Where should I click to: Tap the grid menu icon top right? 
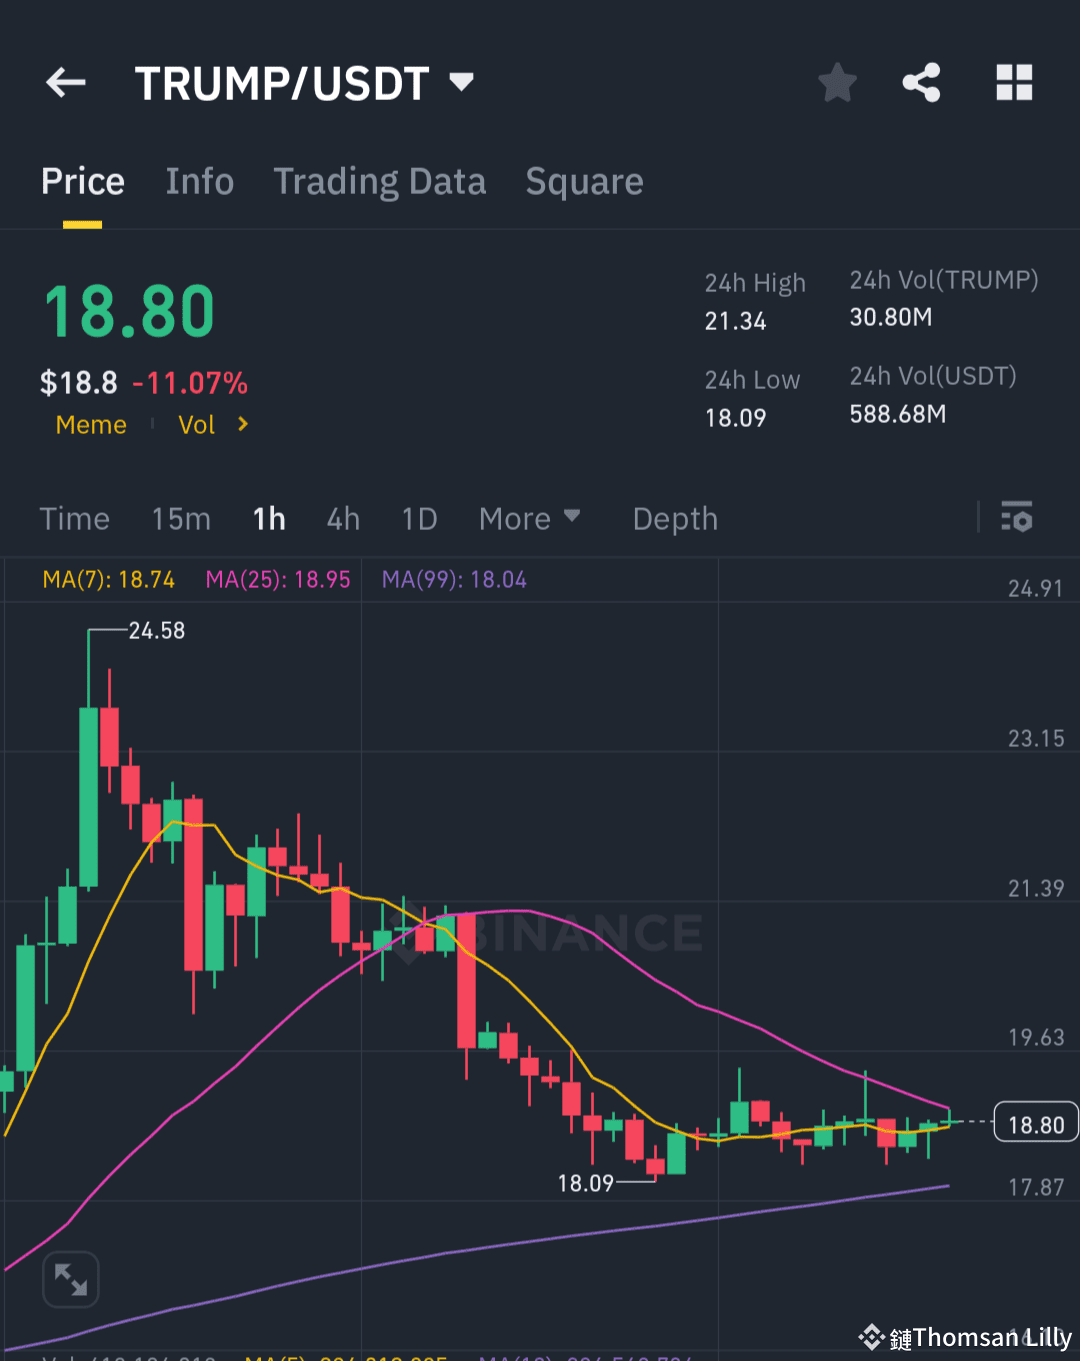coord(1014,83)
